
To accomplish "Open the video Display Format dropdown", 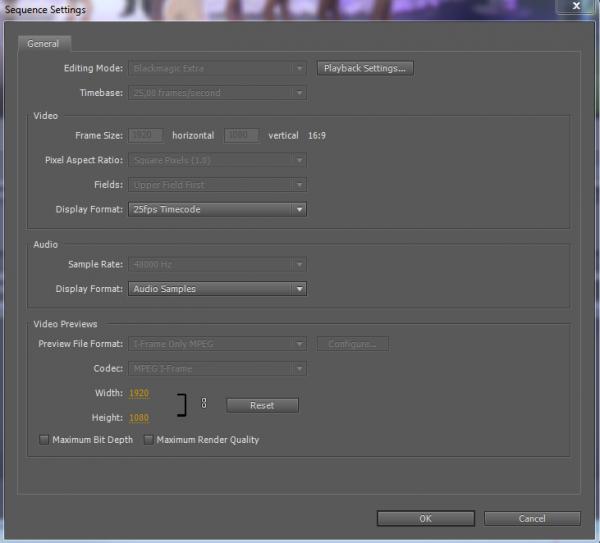I will (x=217, y=210).
